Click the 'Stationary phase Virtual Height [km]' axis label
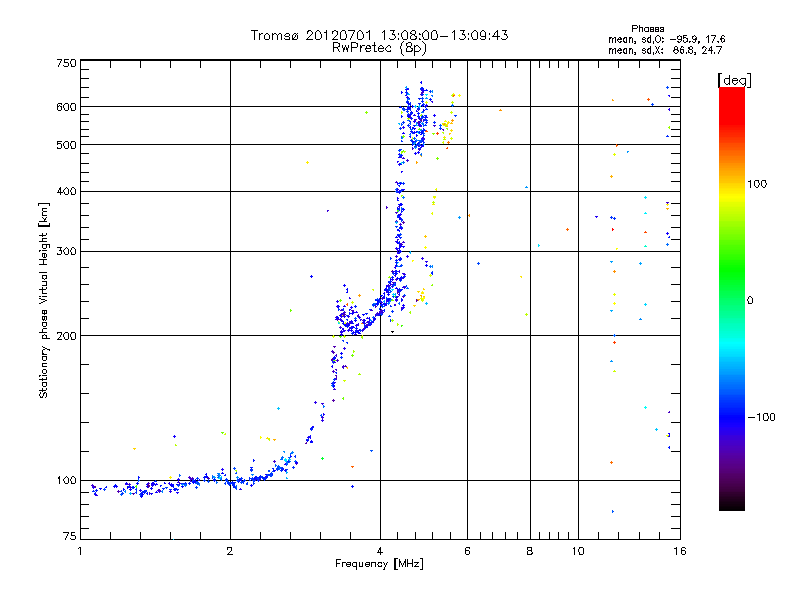Image resolution: width=800 pixels, height=600 pixels. [x=44, y=301]
